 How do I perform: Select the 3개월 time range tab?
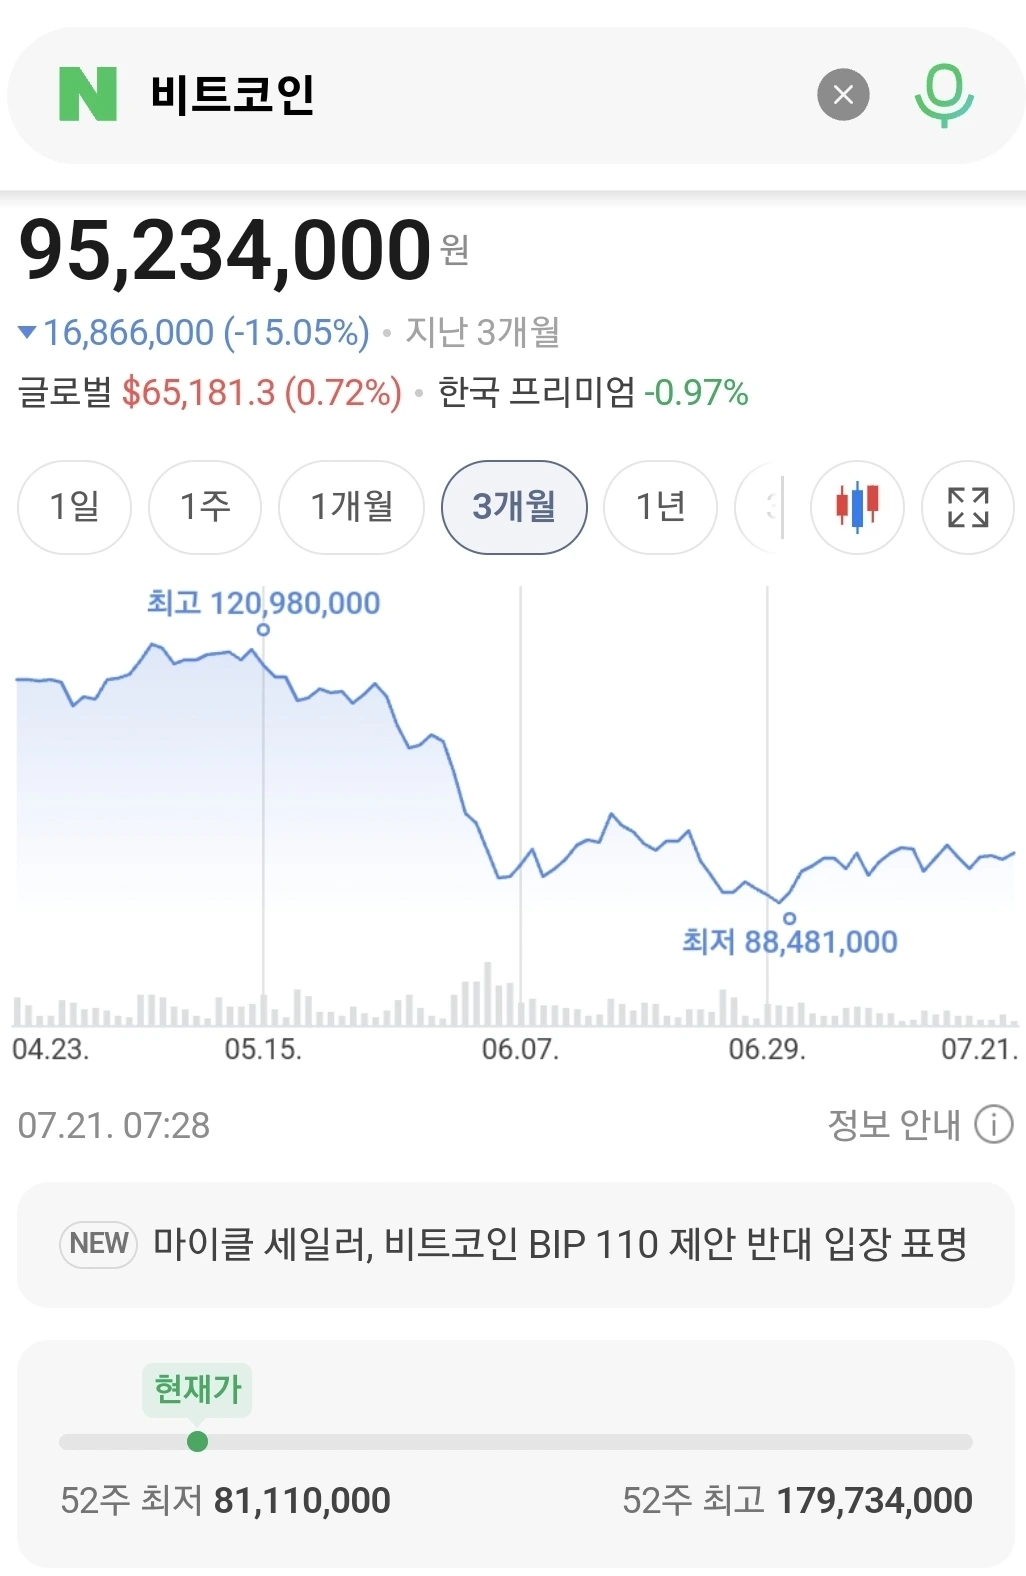click(x=514, y=507)
